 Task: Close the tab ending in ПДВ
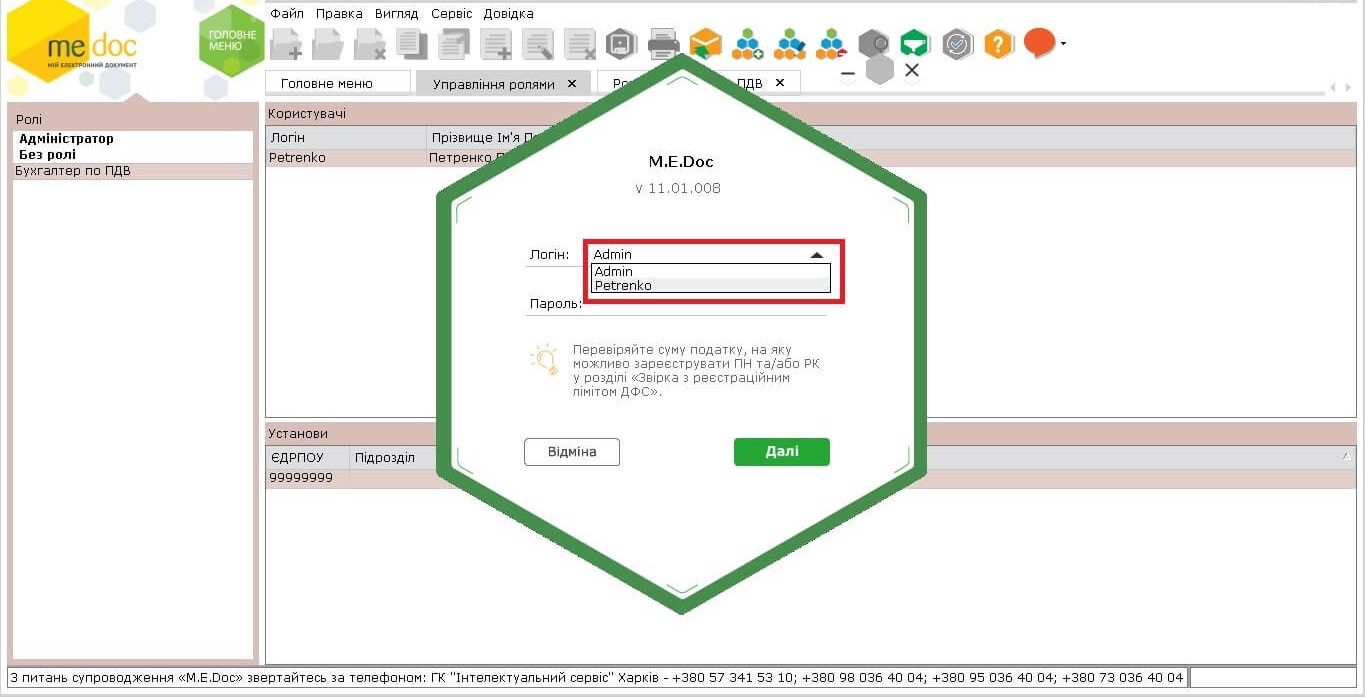[x=780, y=83]
